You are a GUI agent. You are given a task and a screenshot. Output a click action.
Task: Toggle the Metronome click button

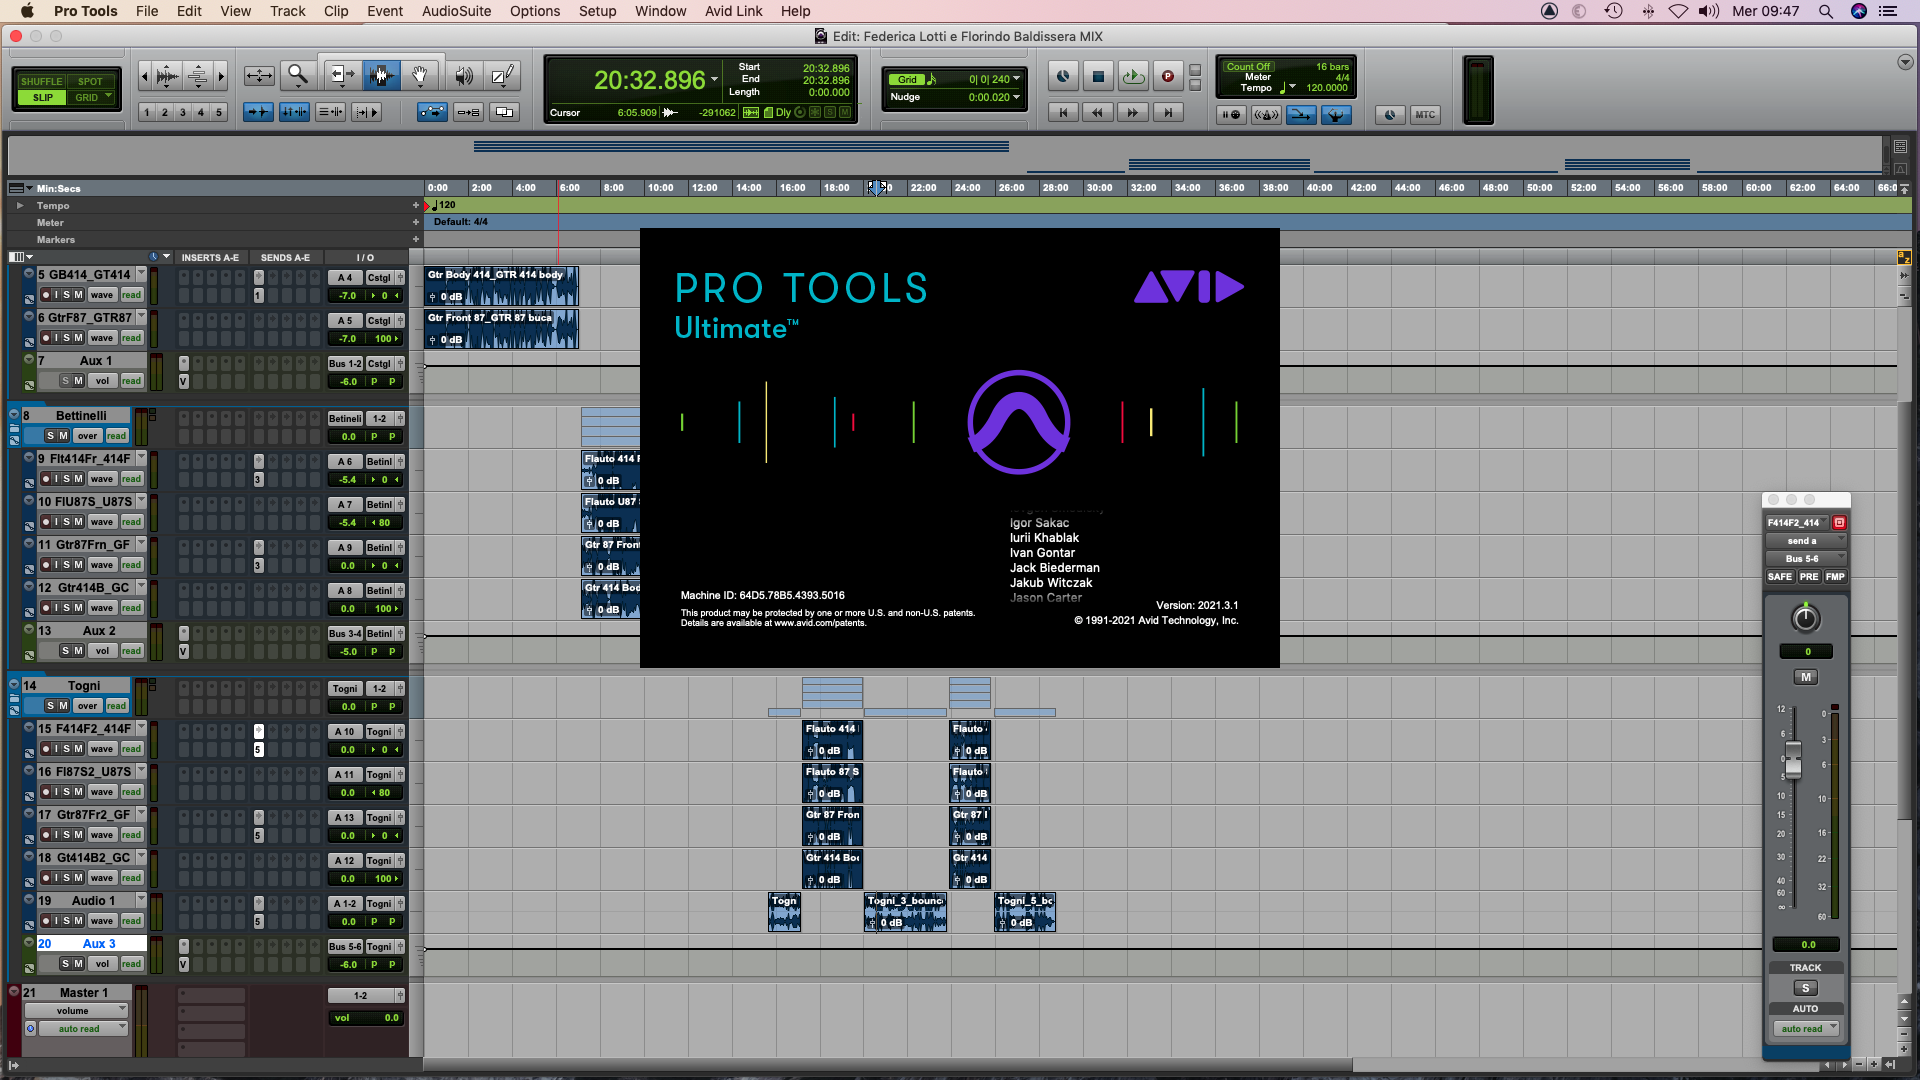1267,115
